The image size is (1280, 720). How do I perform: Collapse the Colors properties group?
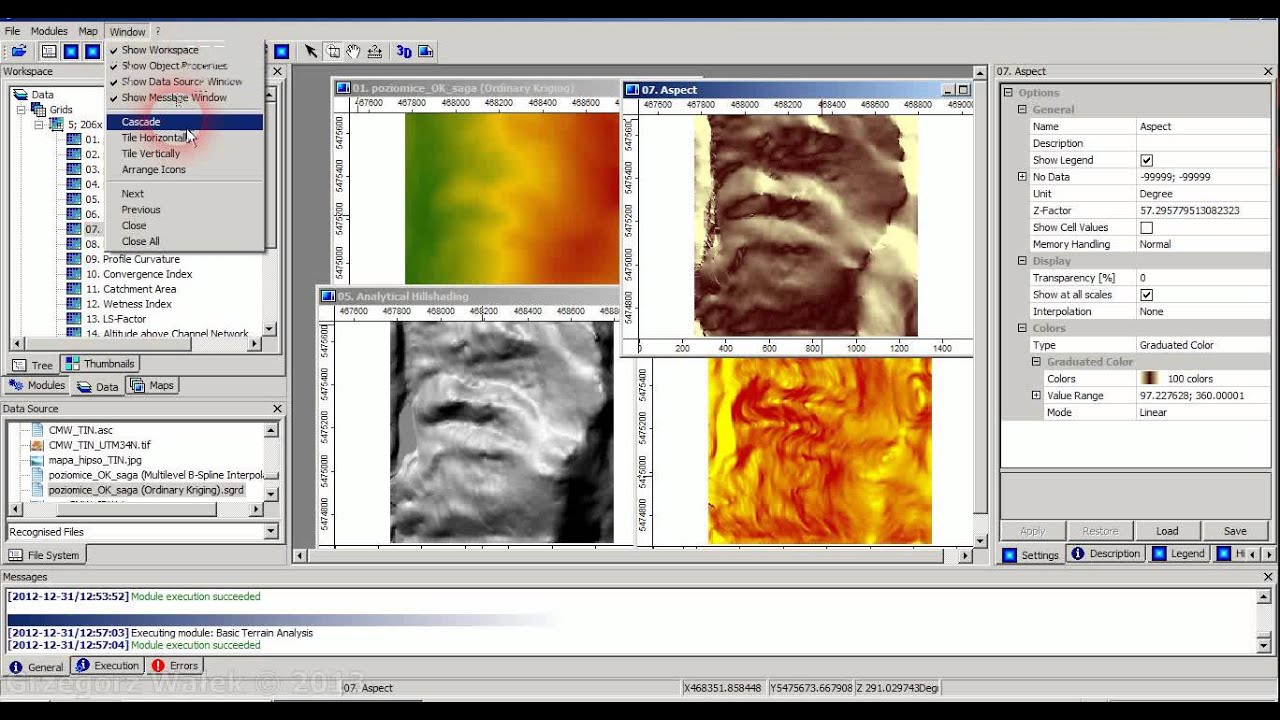[x=1022, y=328]
